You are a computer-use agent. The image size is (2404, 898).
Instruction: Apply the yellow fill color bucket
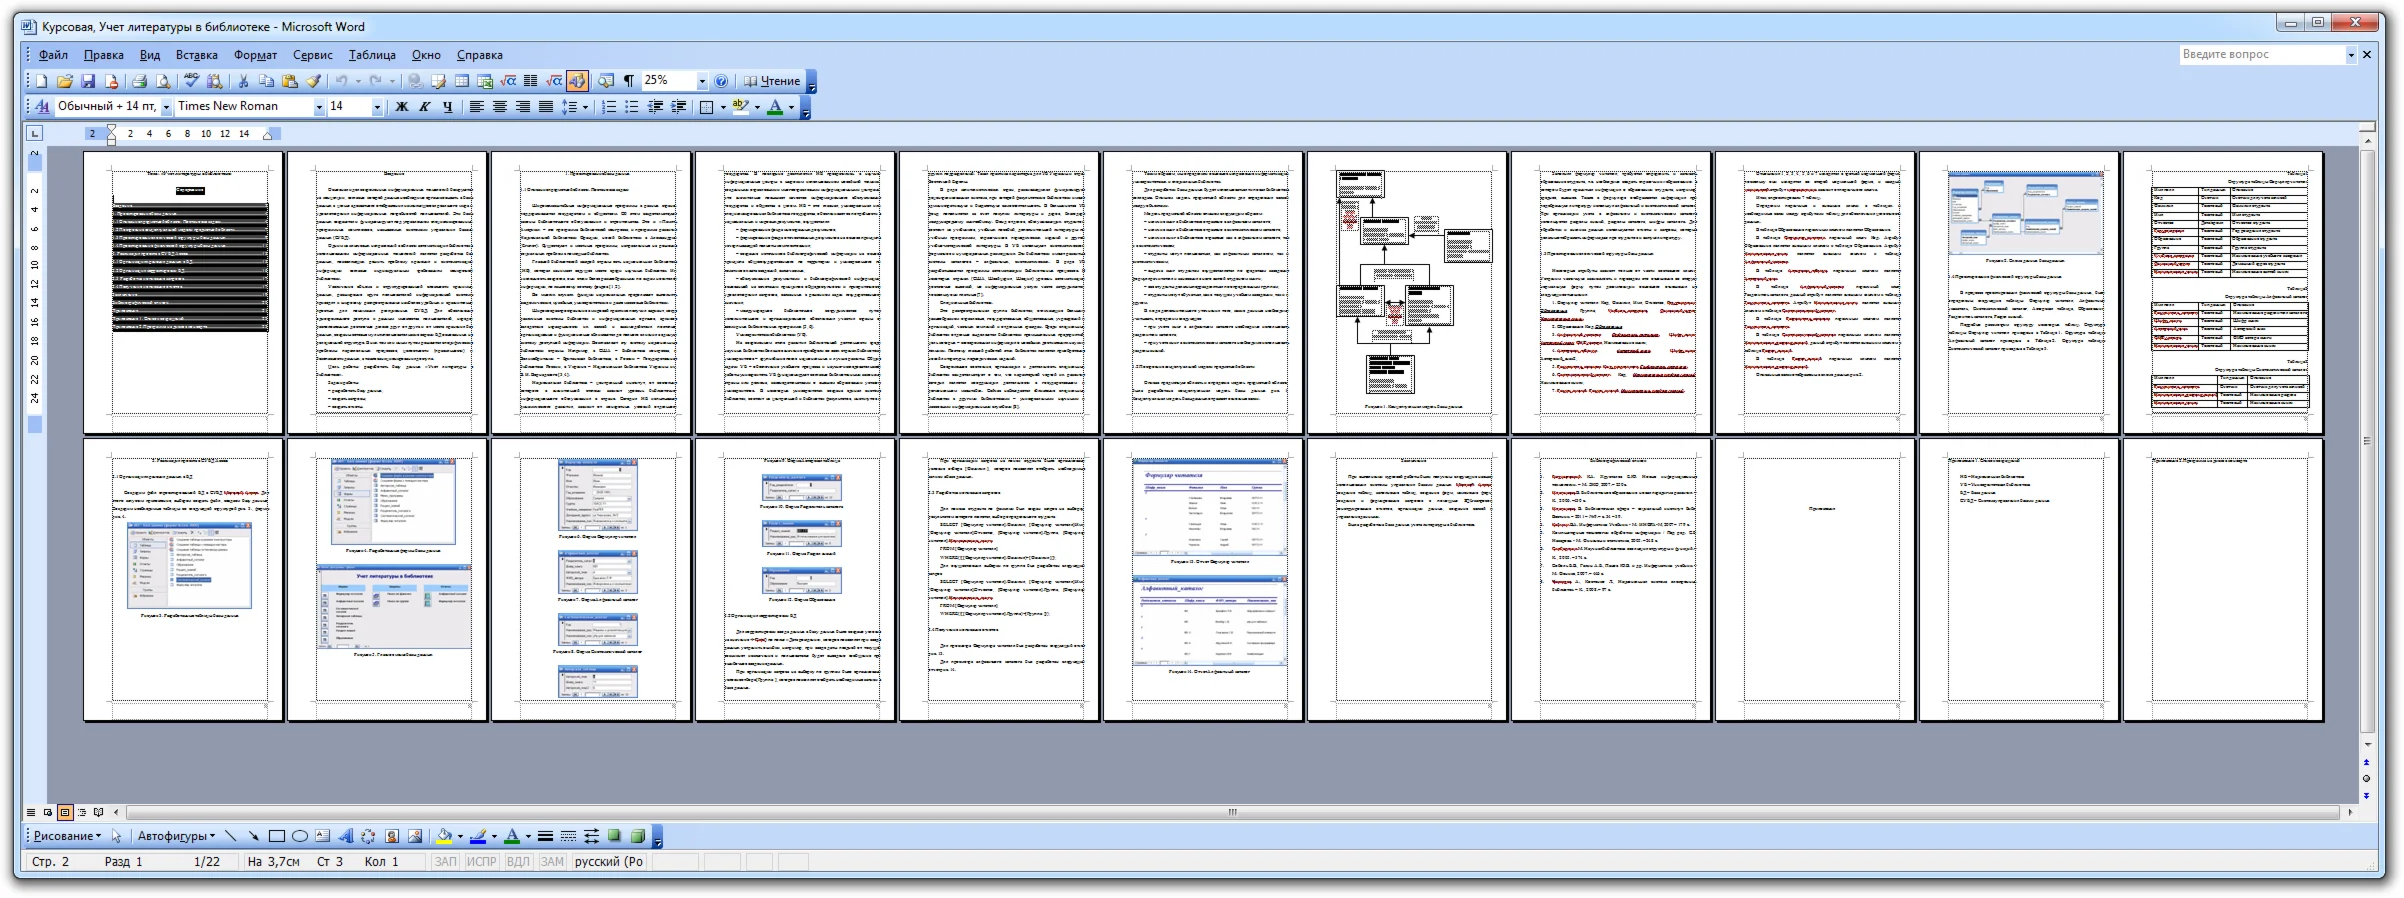pyautogui.click(x=445, y=836)
